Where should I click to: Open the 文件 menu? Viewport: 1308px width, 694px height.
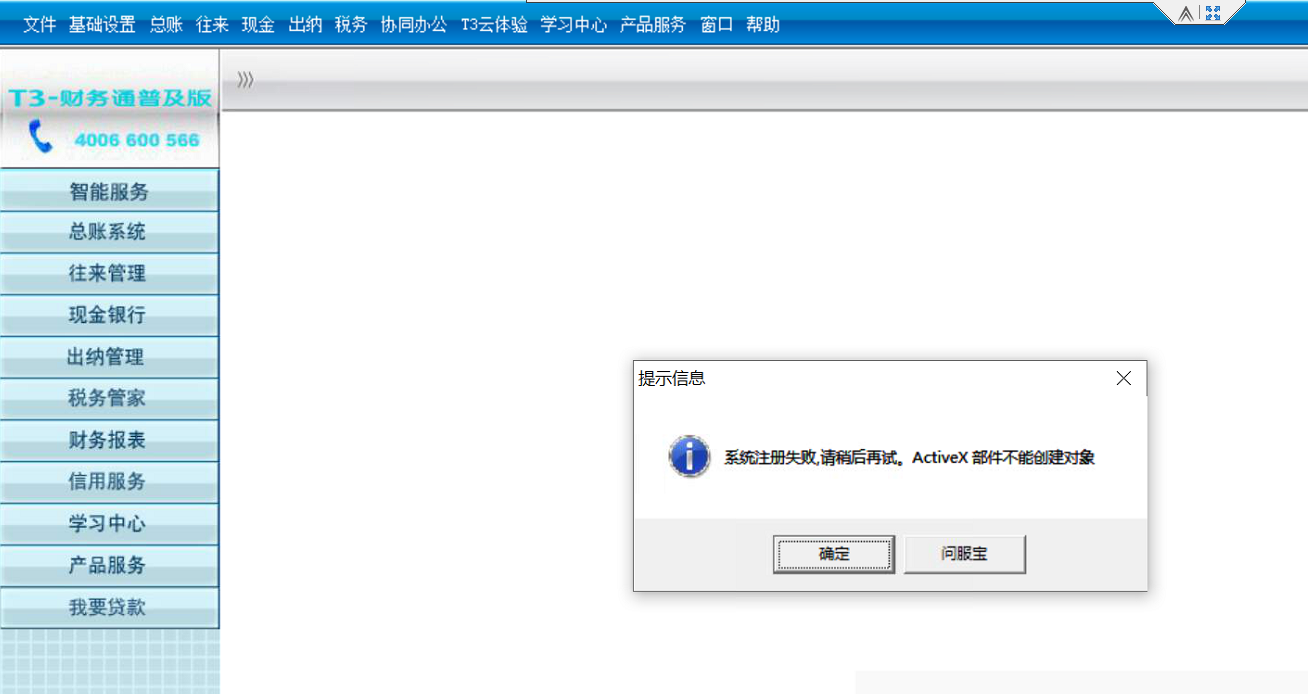(x=40, y=25)
